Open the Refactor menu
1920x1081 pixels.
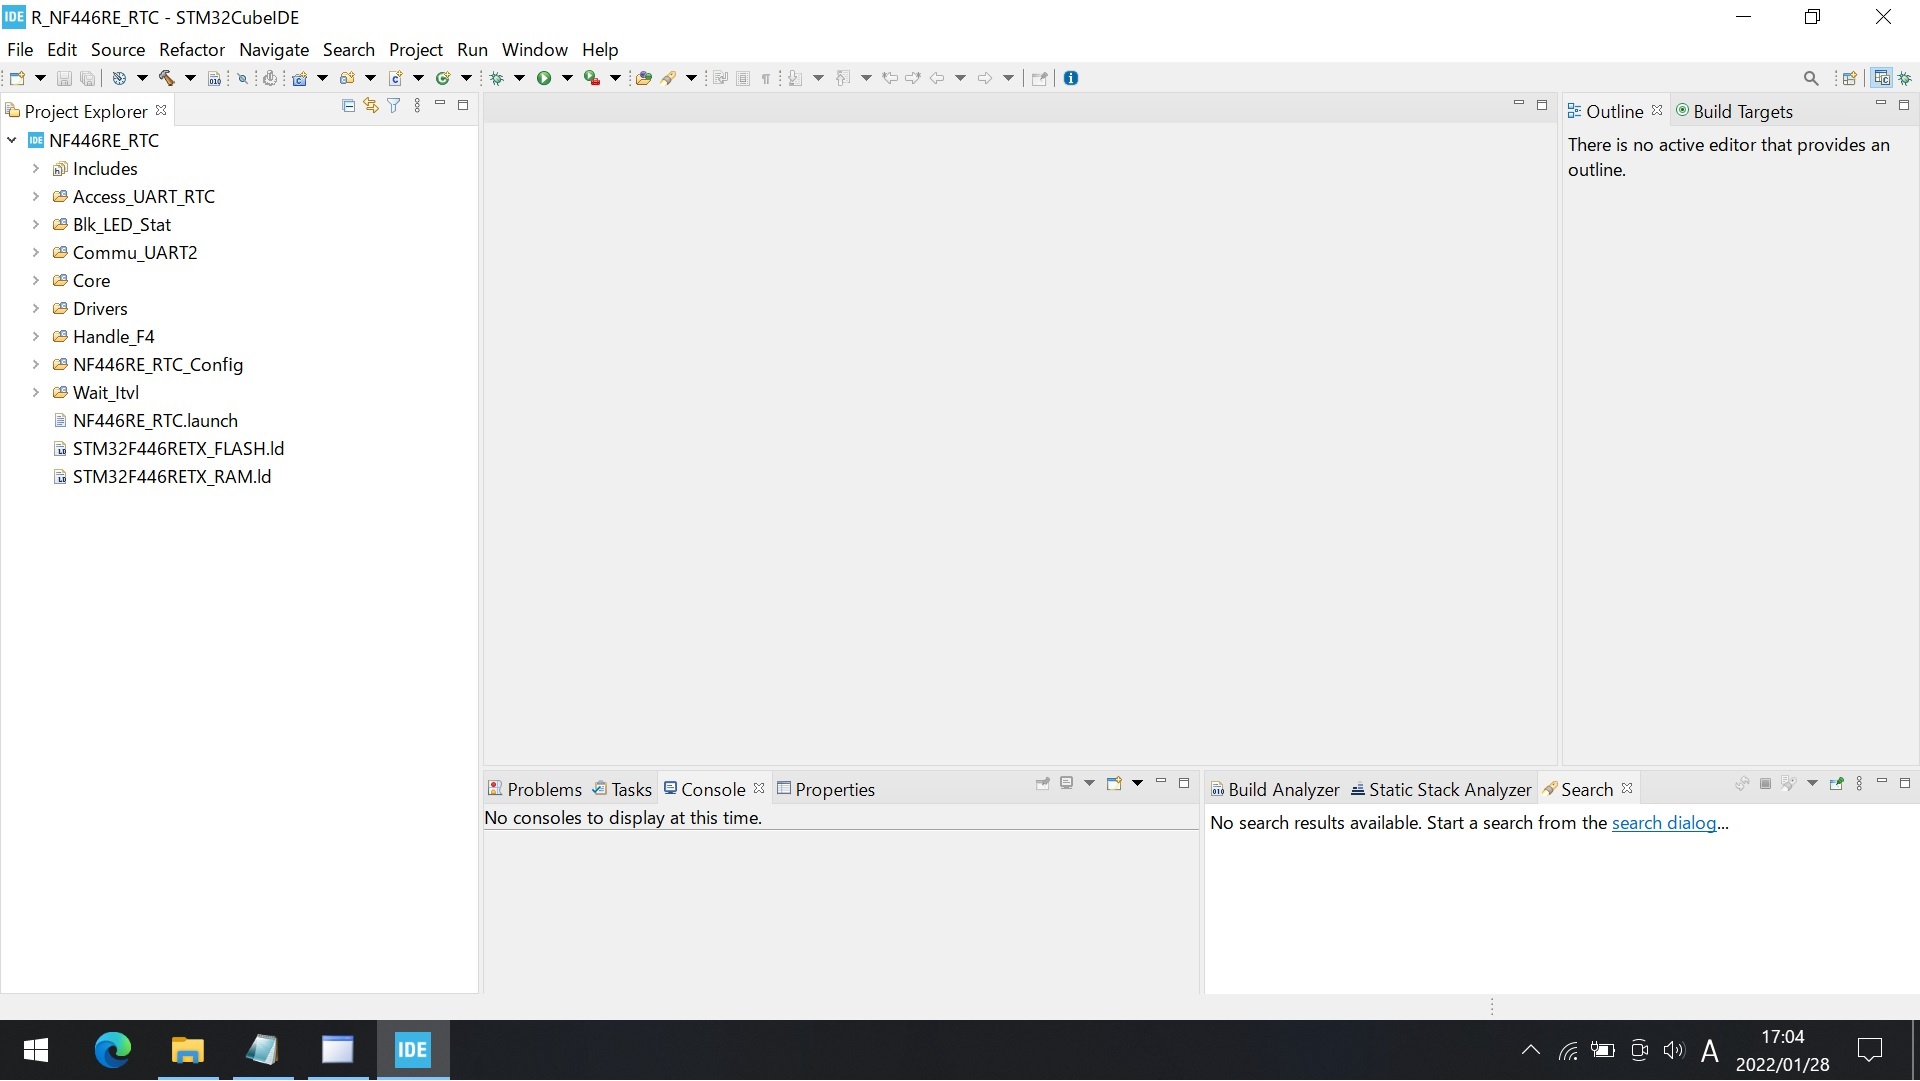(191, 49)
